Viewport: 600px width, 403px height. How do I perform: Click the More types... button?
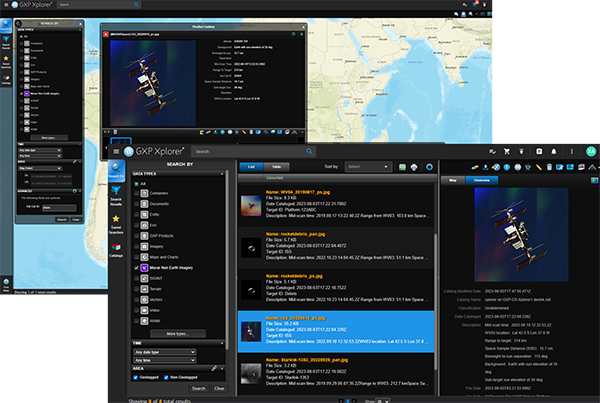coord(178,332)
